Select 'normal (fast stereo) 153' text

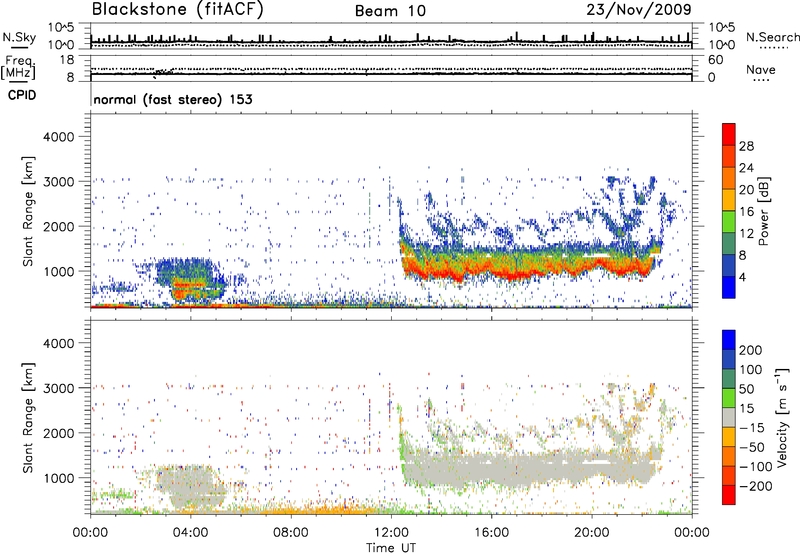click(x=173, y=99)
